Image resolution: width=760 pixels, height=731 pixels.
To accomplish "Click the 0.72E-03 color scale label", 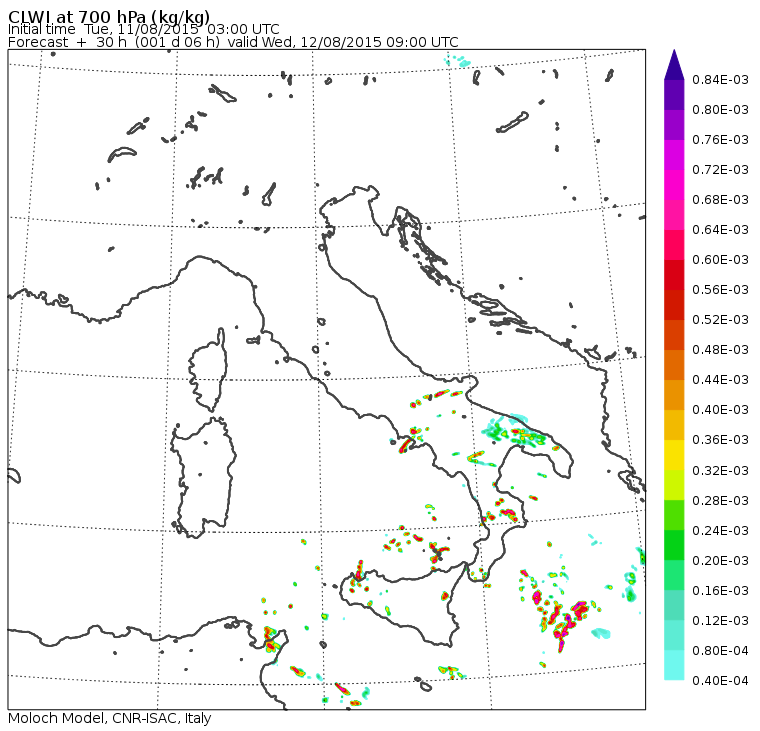I will (x=720, y=170).
